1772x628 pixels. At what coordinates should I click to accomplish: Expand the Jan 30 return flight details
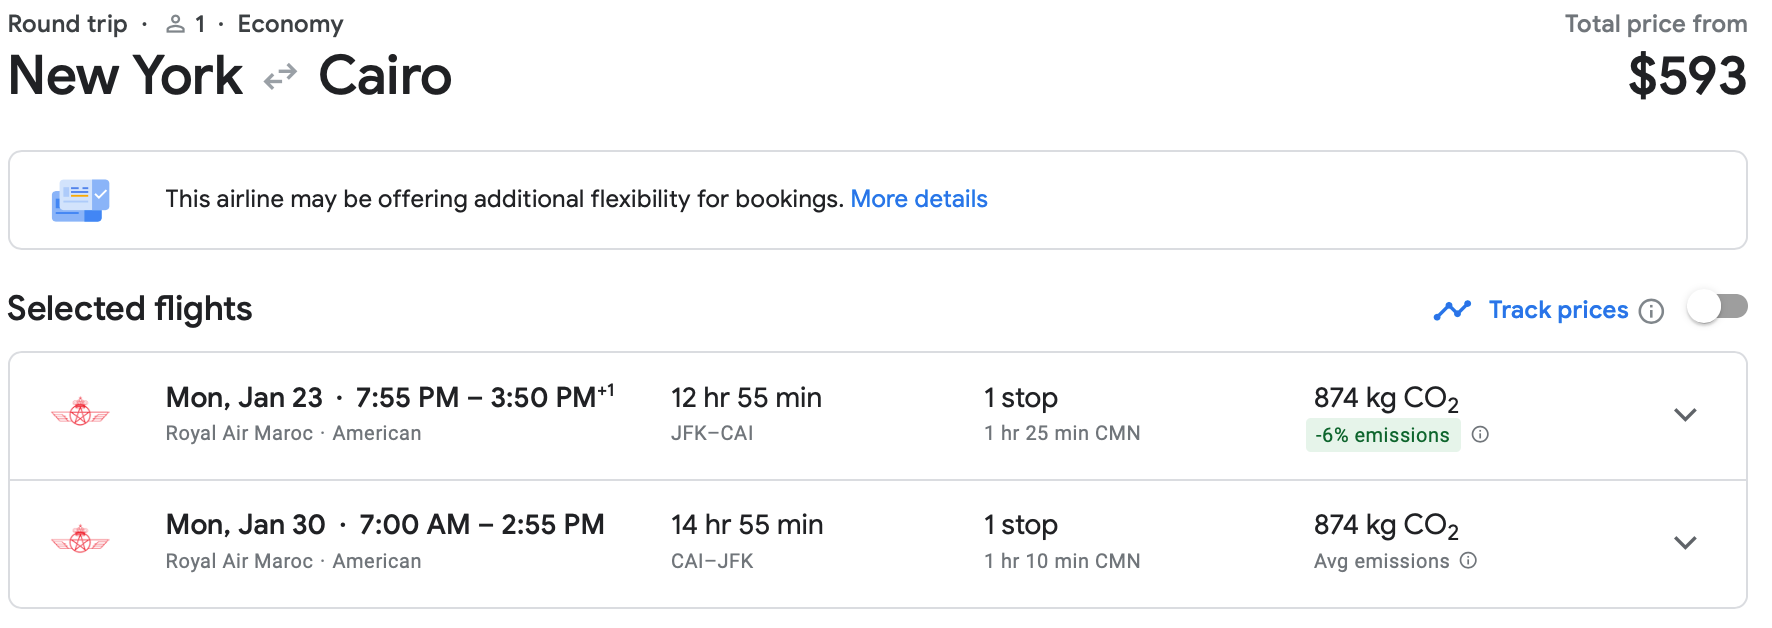tap(1685, 543)
